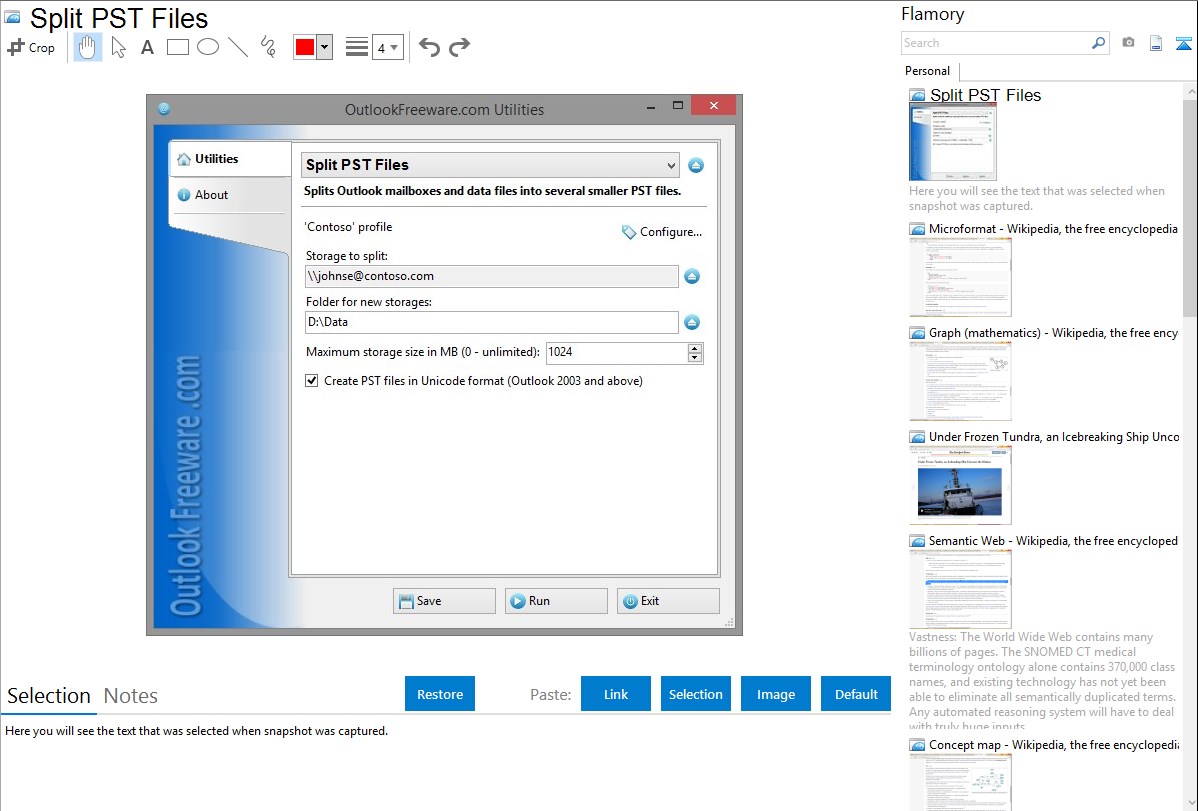1198x811 pixels.
Task: Click the Graph (mathematics) snapshot title
Action: coord(1053,333)
